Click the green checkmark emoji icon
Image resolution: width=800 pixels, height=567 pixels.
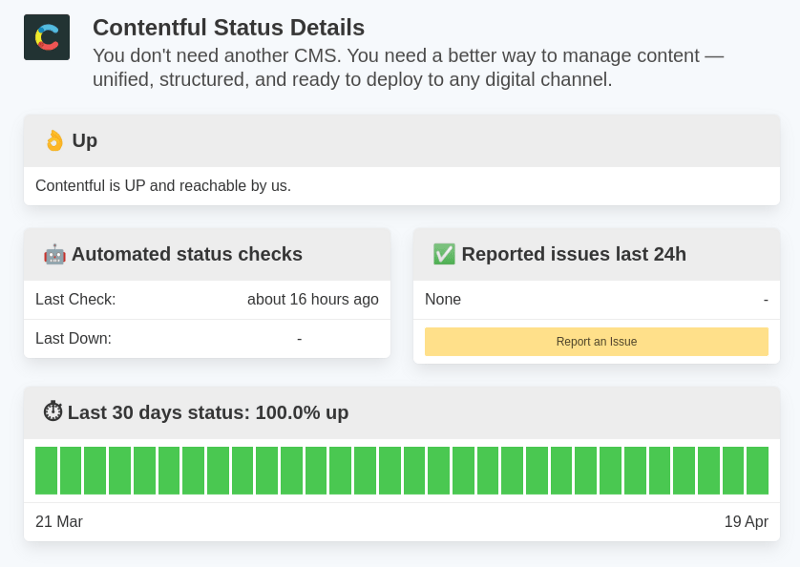click(444, 254)
